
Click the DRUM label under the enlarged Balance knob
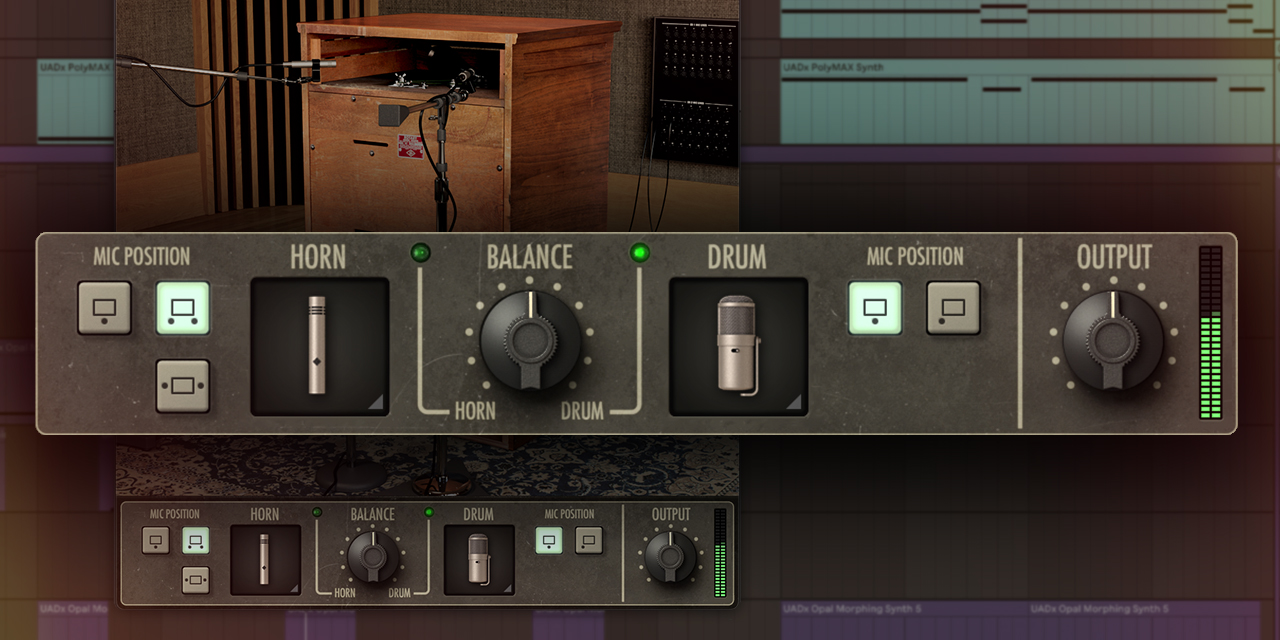click(581, 410)
